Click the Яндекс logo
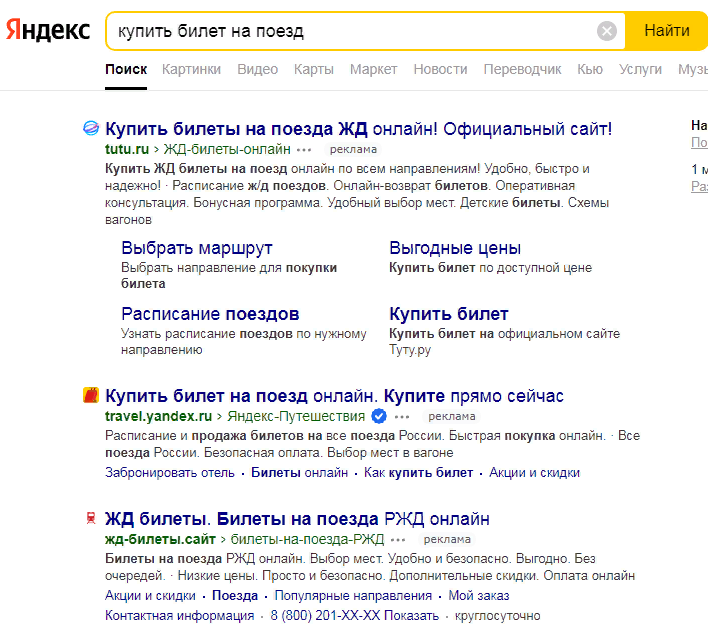 [48, 30]
